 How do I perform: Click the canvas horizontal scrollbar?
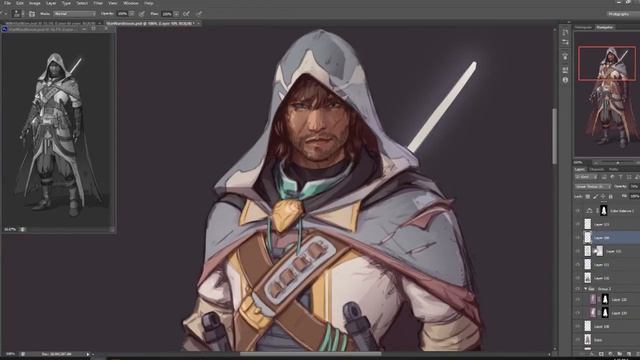click(x=310, y=354)
